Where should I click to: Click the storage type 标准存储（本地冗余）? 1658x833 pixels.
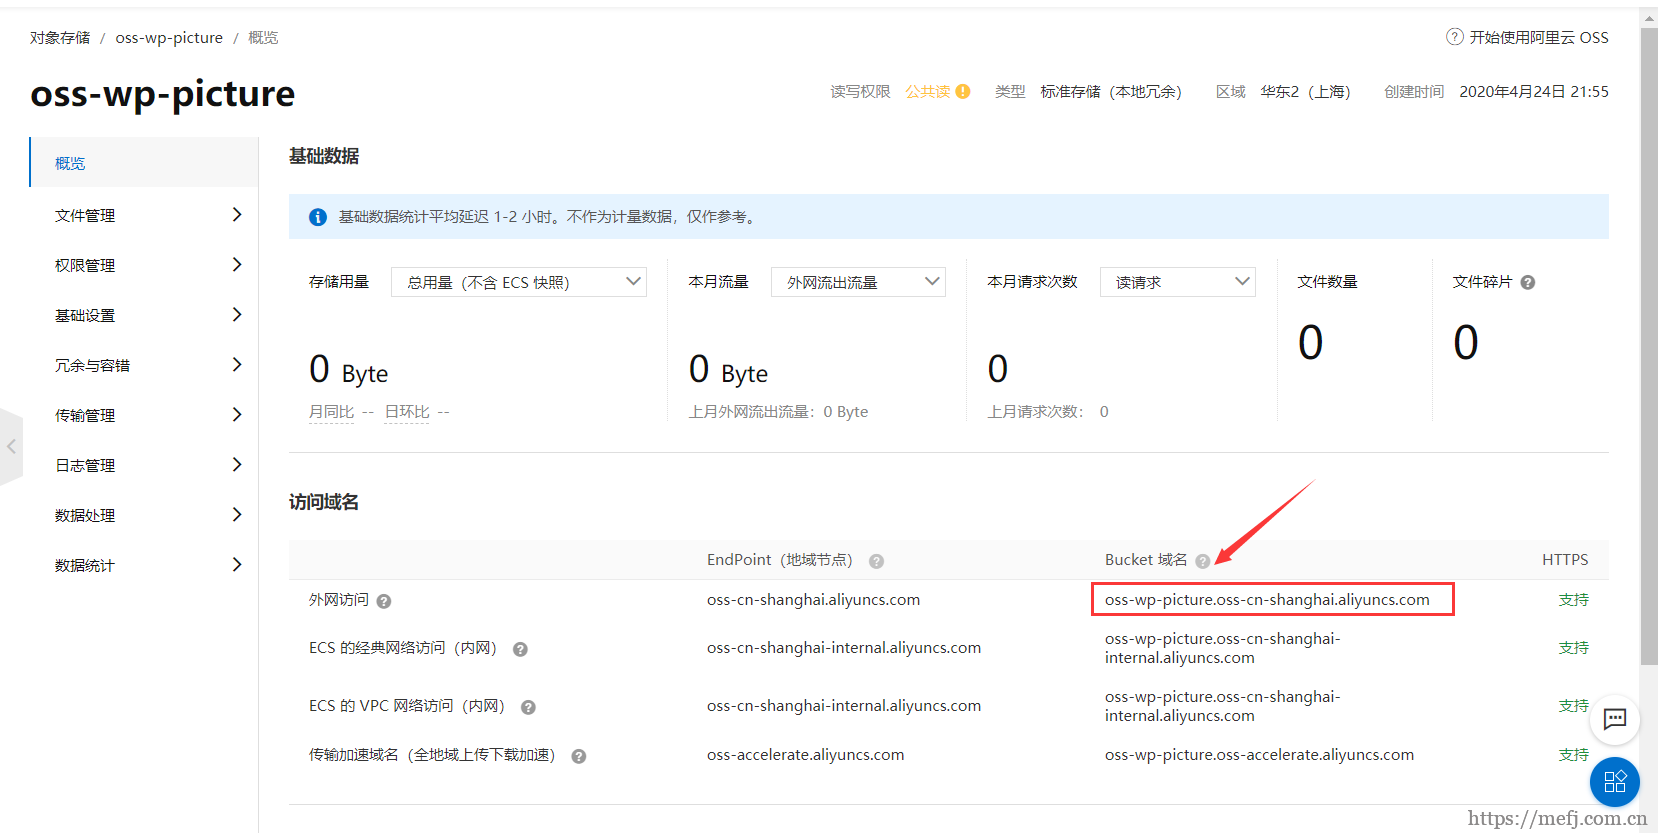tap(1112, 91)
